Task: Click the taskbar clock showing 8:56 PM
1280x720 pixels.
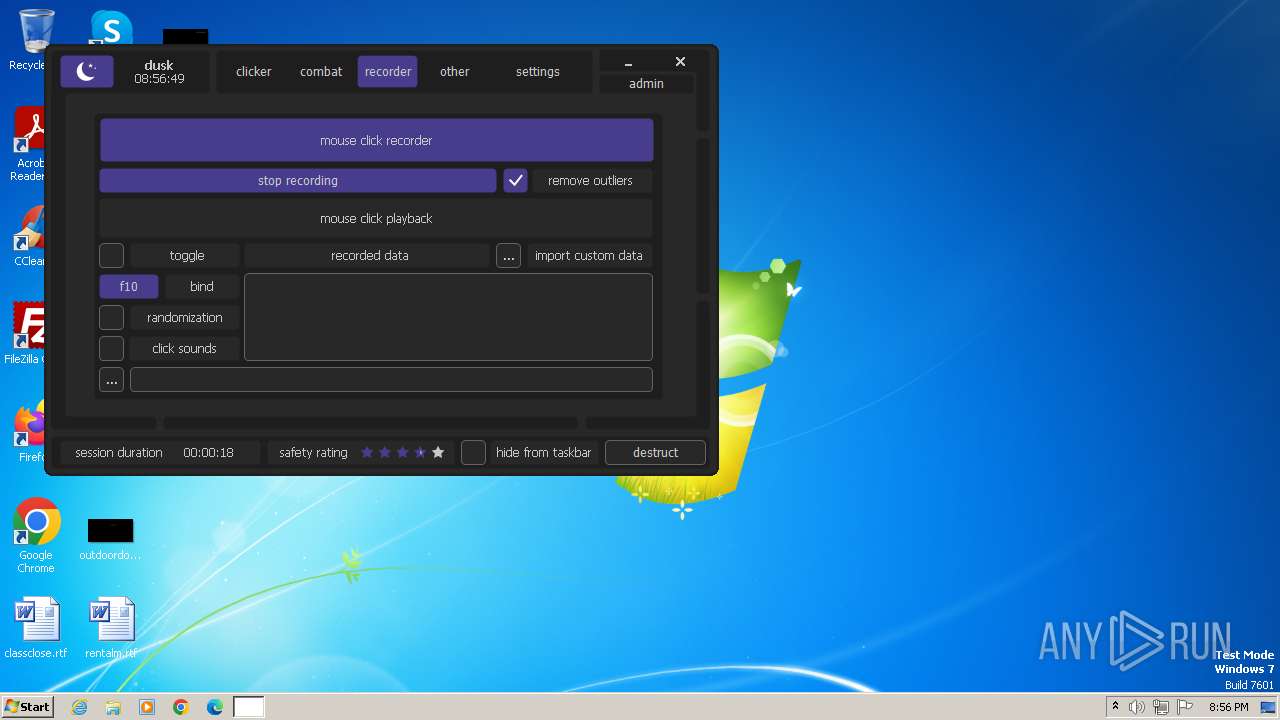Action: (x=1228, y=707)
